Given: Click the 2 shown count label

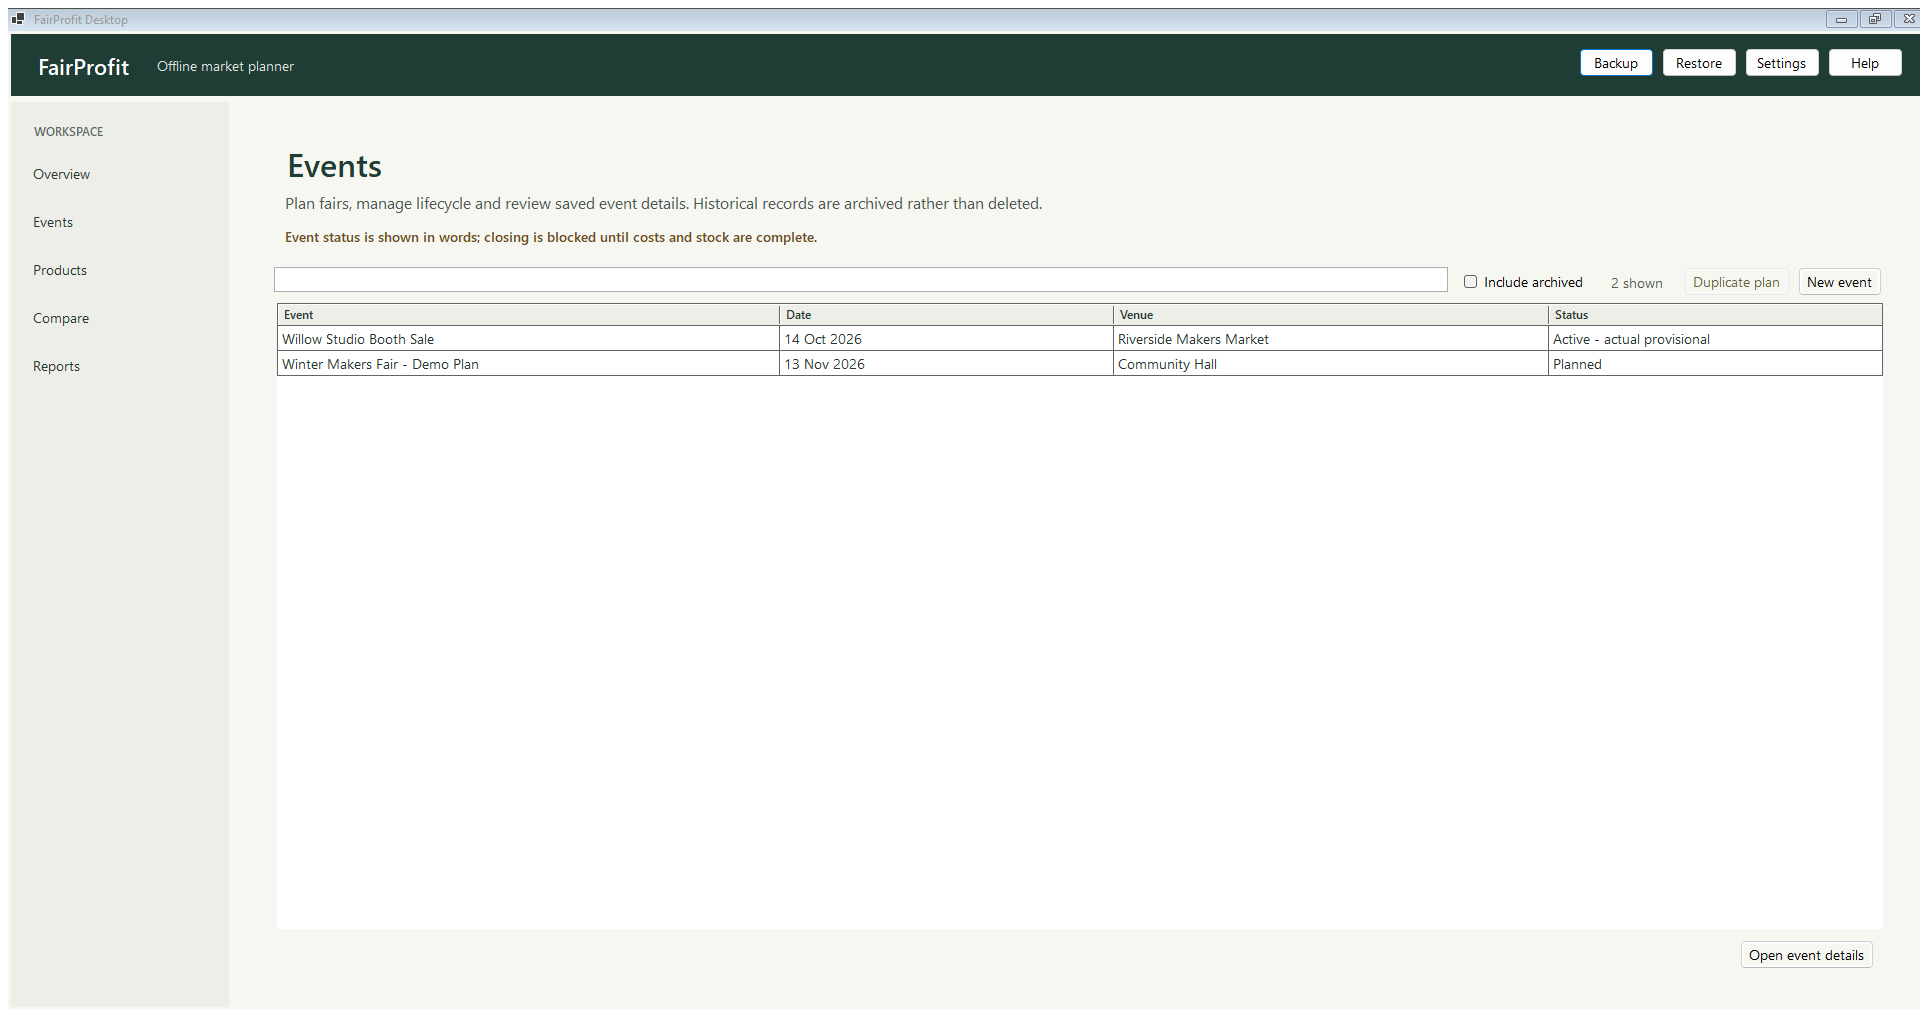Looking at the screenshot, I should [x=1636, y=283].
